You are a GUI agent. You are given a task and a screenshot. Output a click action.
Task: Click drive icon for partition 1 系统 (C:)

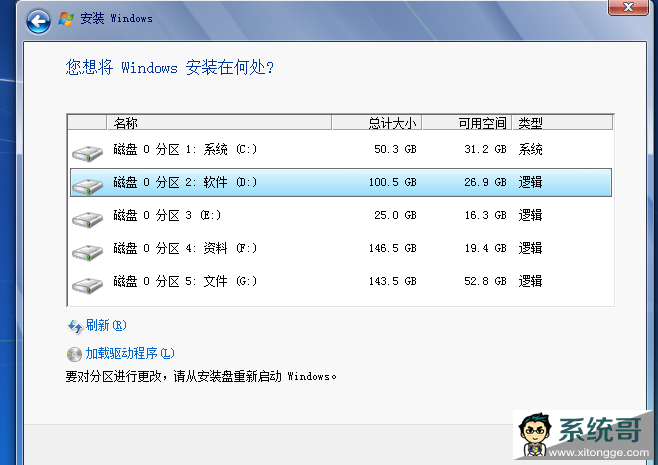pyautogui.click(x=87, y=153)
